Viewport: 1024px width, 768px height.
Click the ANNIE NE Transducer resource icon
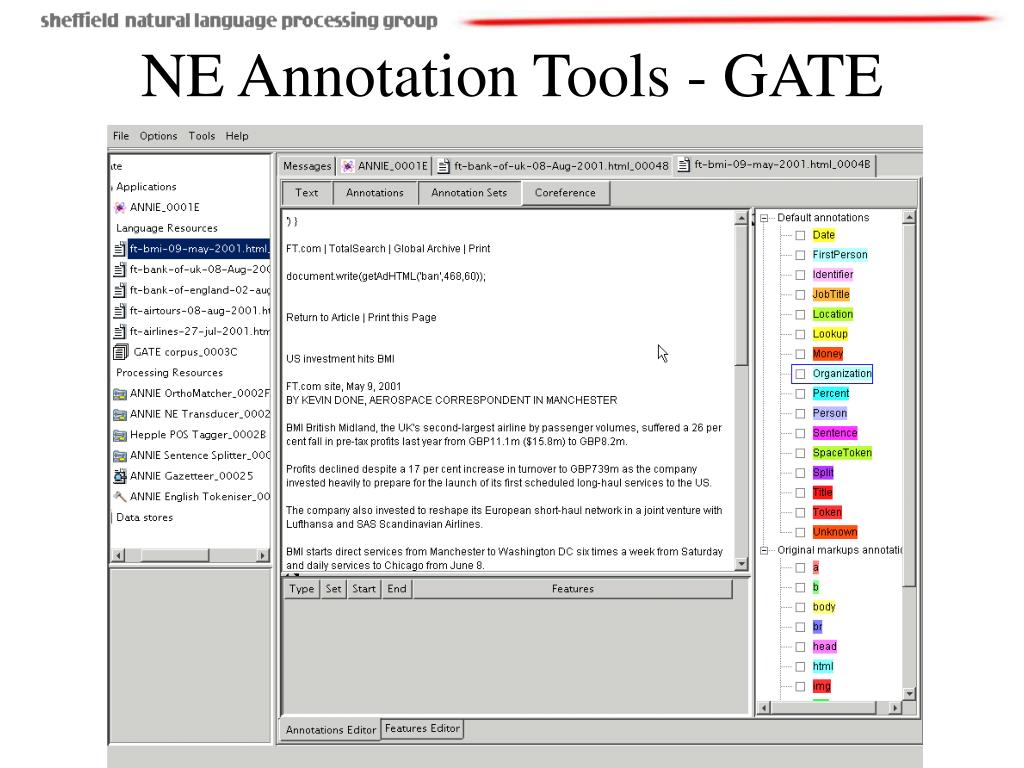tap(120, 415)
